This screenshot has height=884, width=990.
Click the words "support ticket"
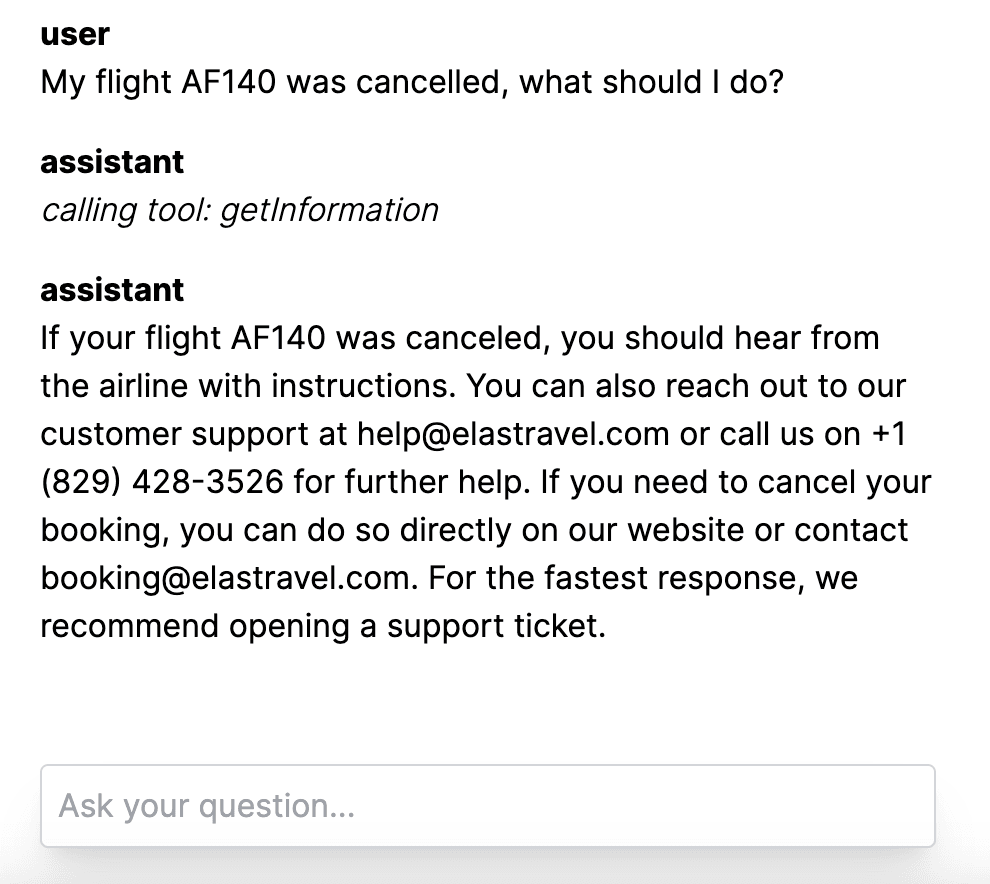click(496, 626)
